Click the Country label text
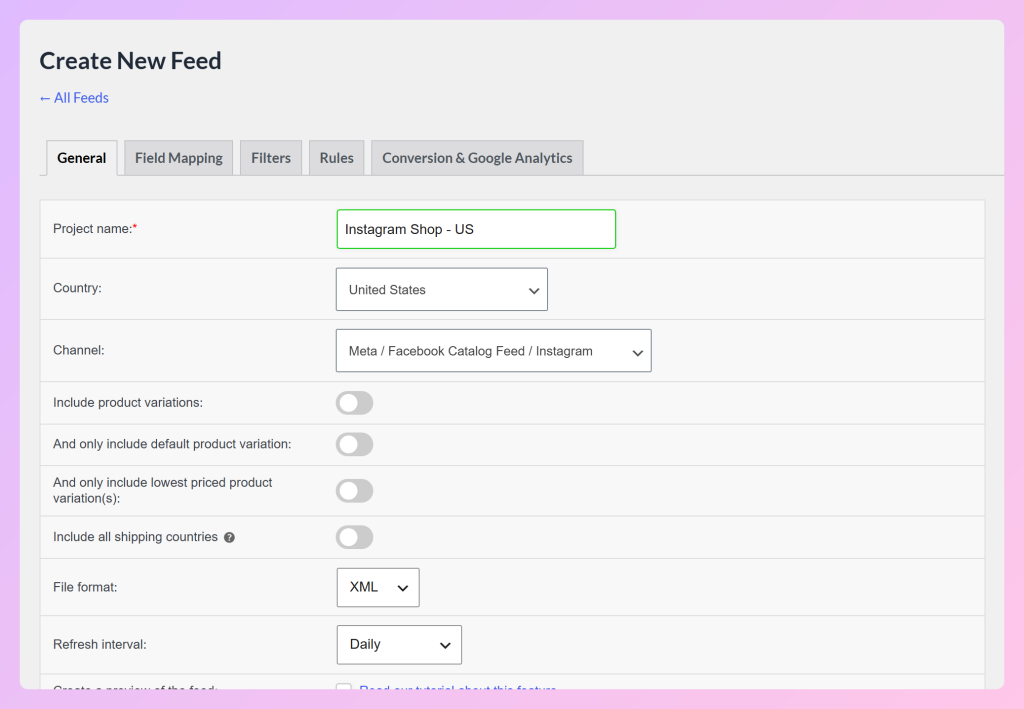Screen dimensions: 1024x709 point(77,288)
